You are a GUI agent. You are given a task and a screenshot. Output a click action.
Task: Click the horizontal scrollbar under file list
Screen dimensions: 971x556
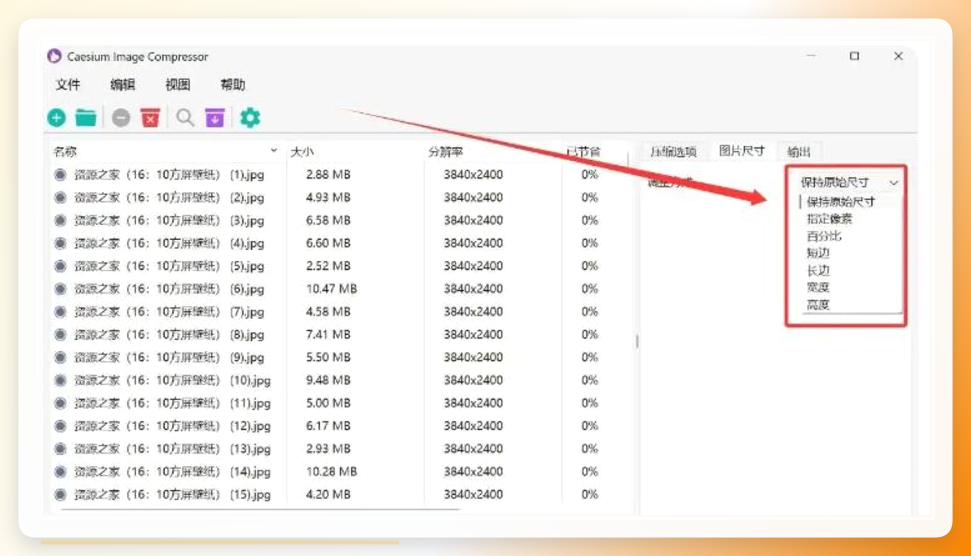click(x=260, y=510)
